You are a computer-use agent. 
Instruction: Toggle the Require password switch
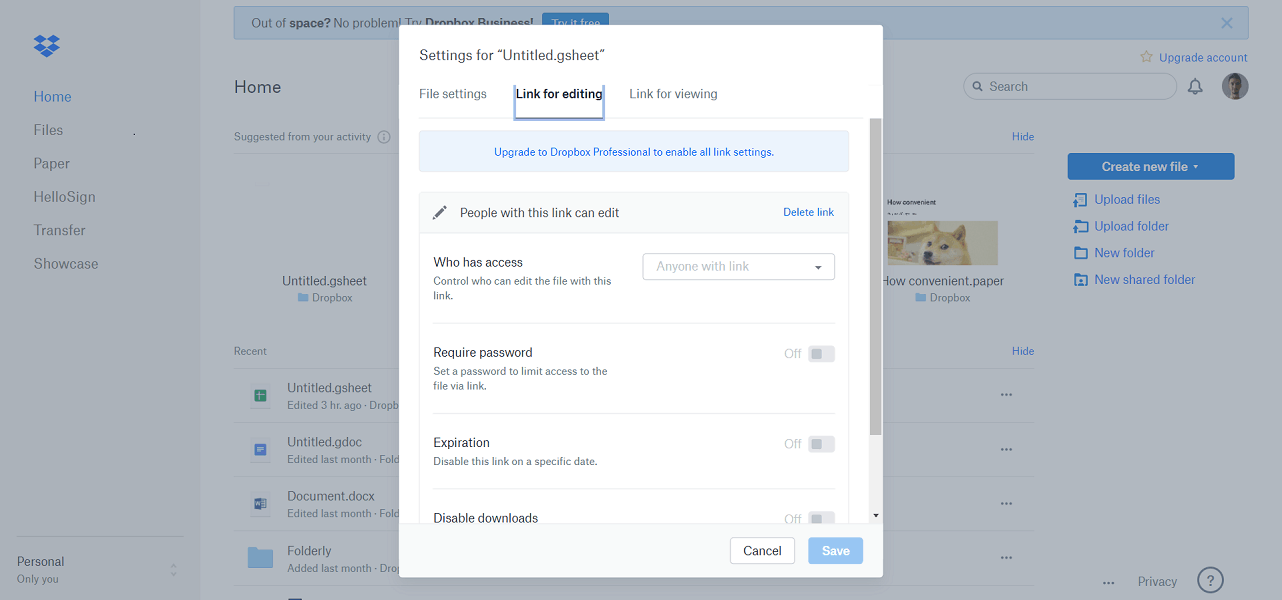(821, 354)
